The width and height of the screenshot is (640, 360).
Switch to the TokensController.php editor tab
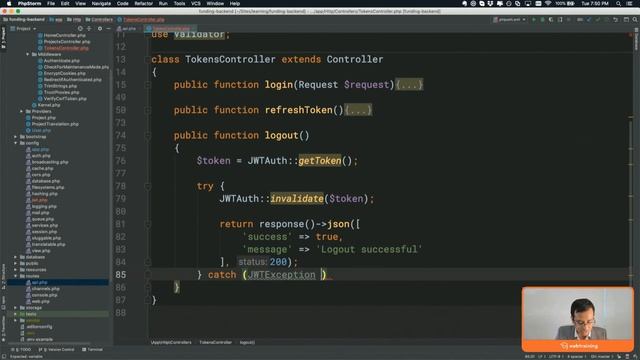coord(171,29)
